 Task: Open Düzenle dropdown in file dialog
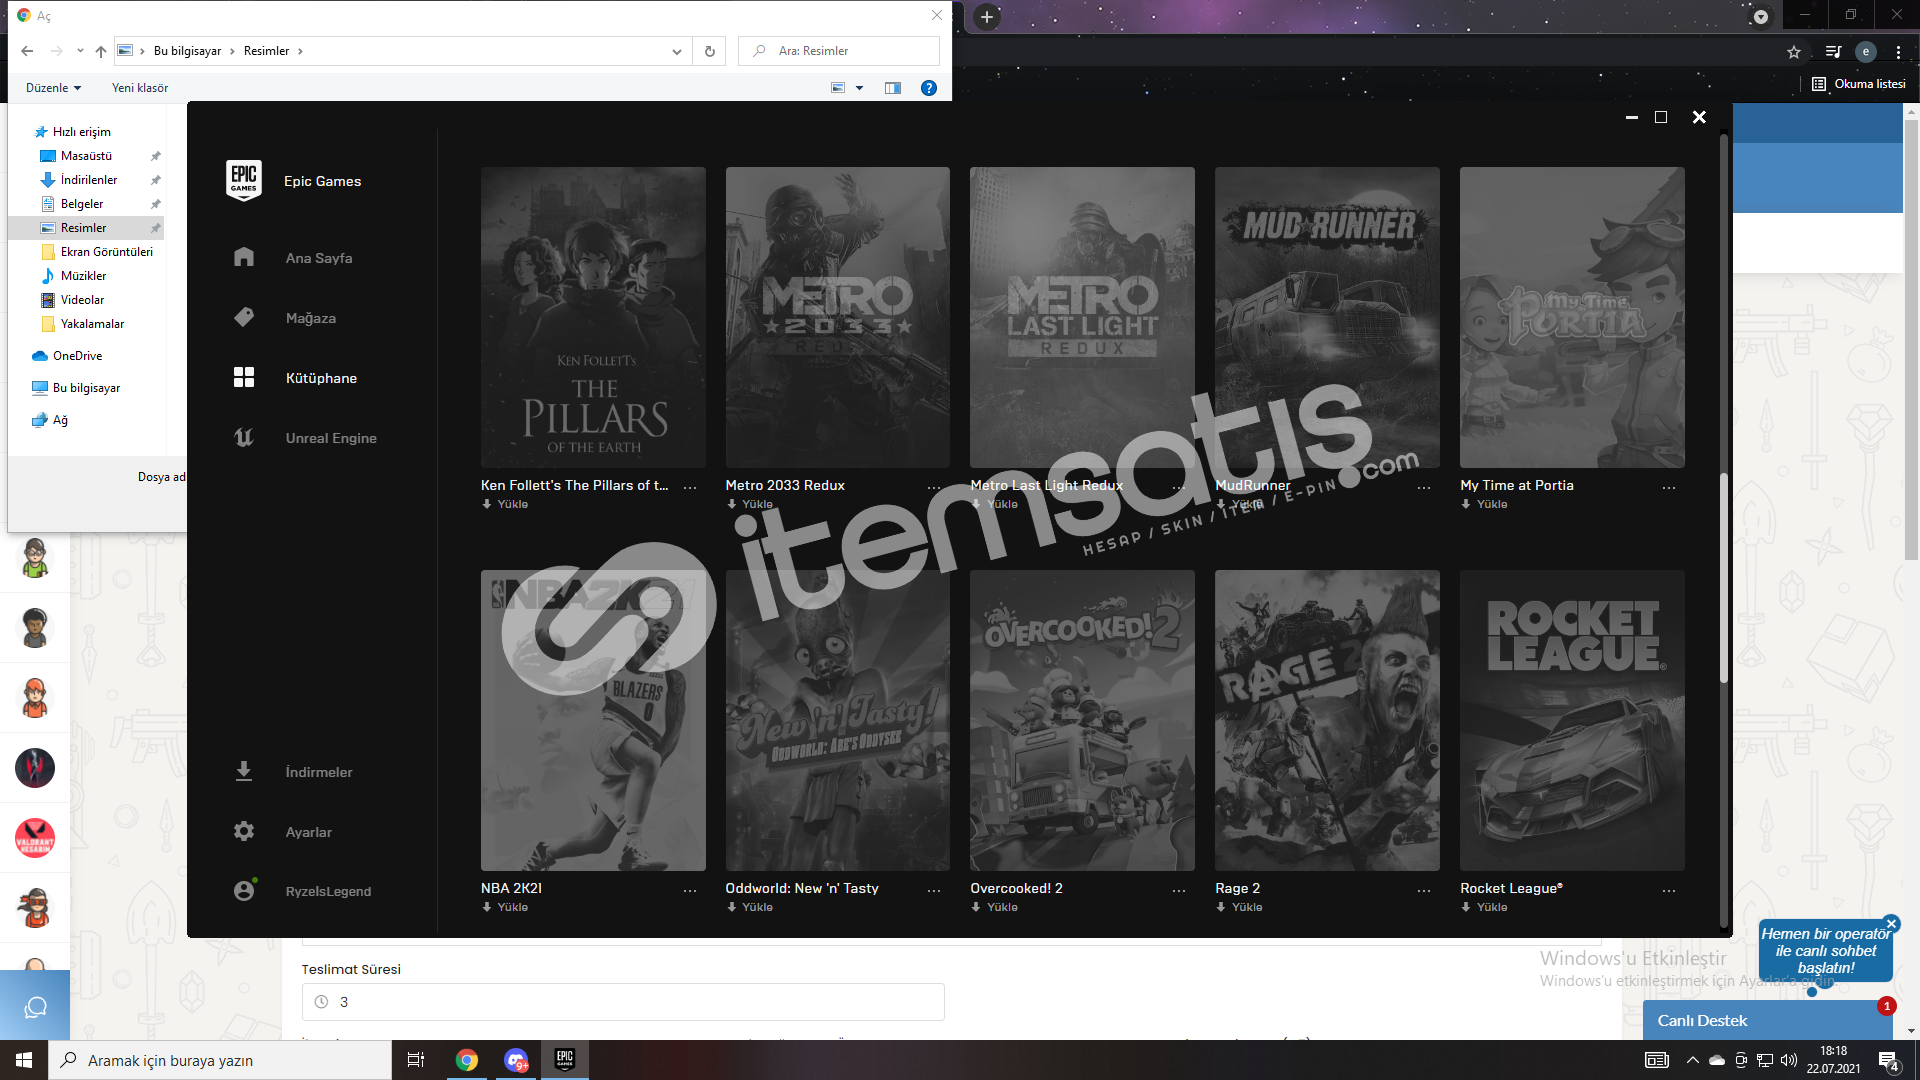point(53,88)
